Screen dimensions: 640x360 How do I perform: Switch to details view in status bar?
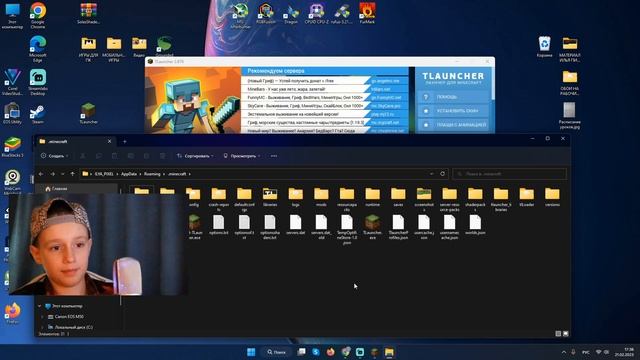(x=558, y=333)
